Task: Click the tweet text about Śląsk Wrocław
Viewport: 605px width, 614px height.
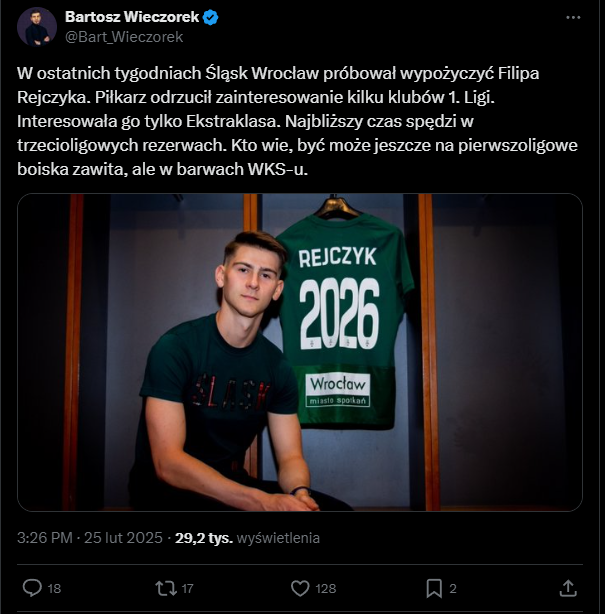Action: pos(300,122)
